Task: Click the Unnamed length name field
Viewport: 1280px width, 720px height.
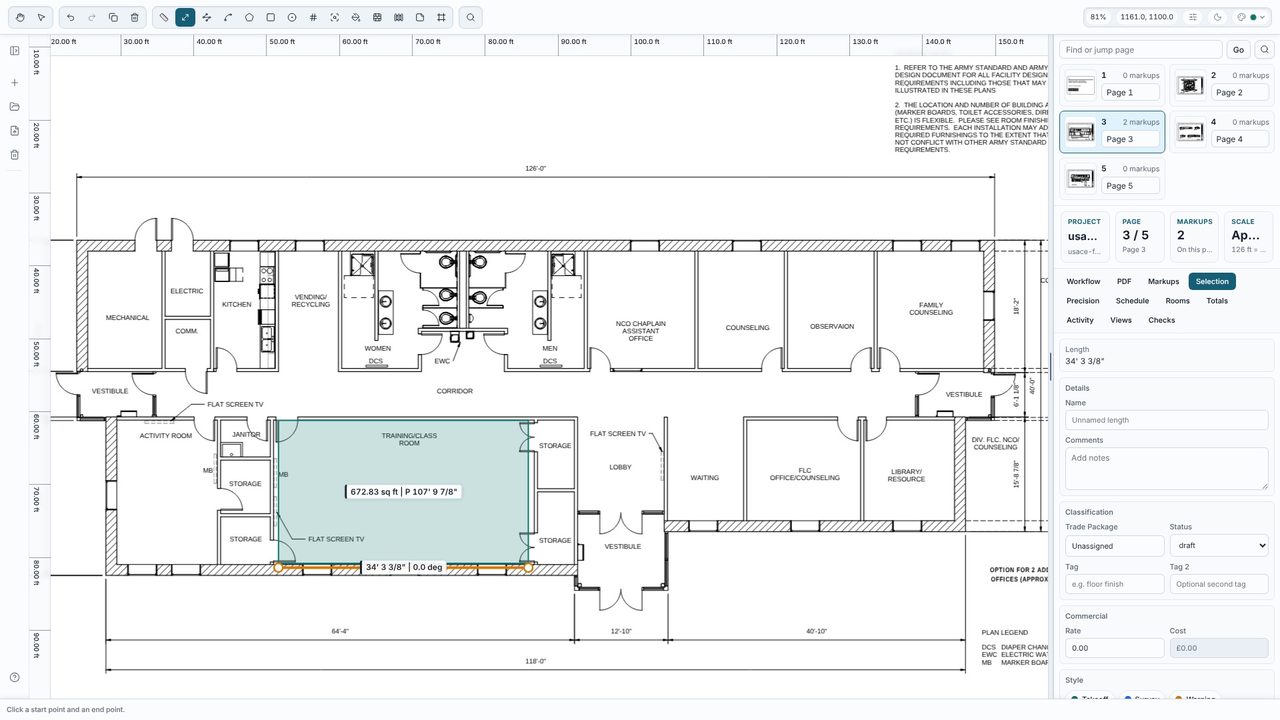Action: [x=1167, y=420]
